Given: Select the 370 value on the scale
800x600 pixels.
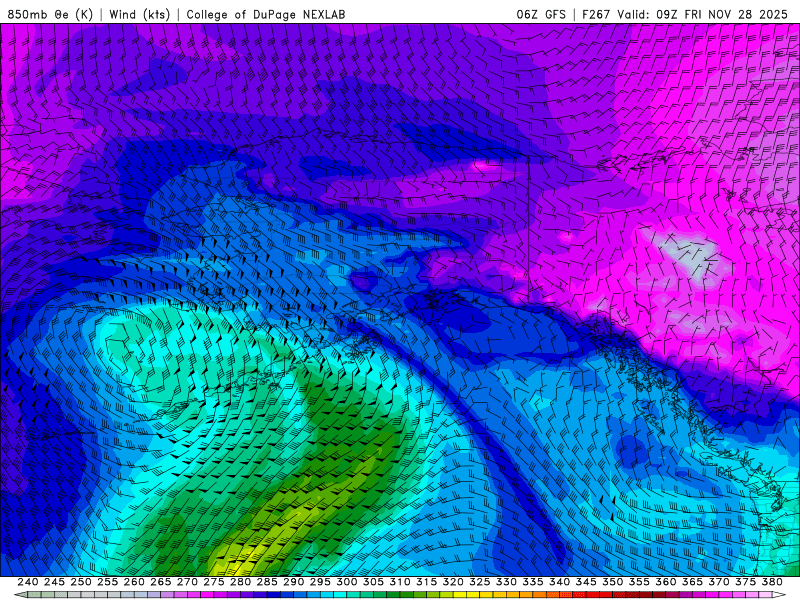Looking at the screenshot, I should tap(719, 582).
